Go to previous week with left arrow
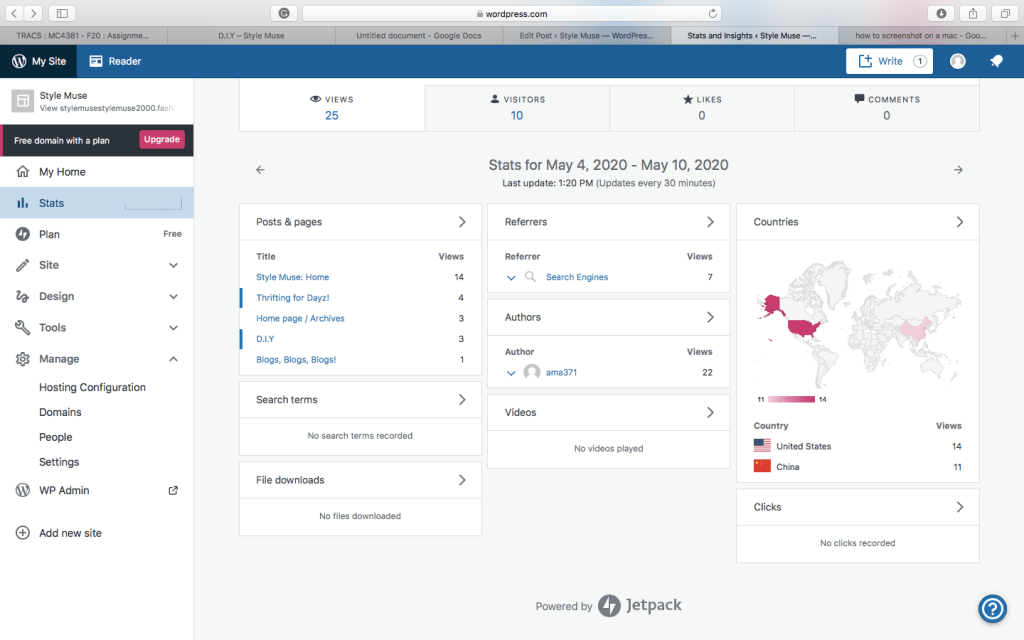Viewport: 1024px width, 640px height. pyautogui.click(x=260, y=170)
